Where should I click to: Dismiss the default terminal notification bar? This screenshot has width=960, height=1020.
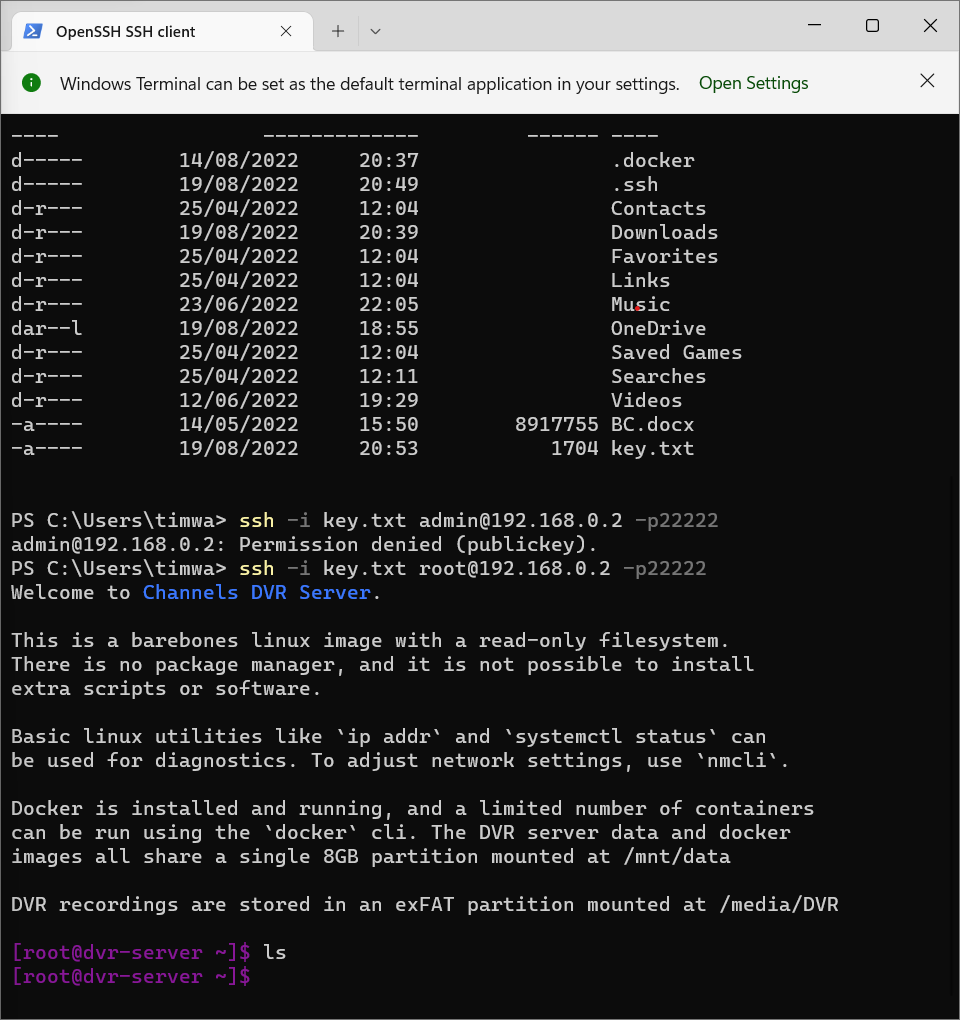point(927,81)
